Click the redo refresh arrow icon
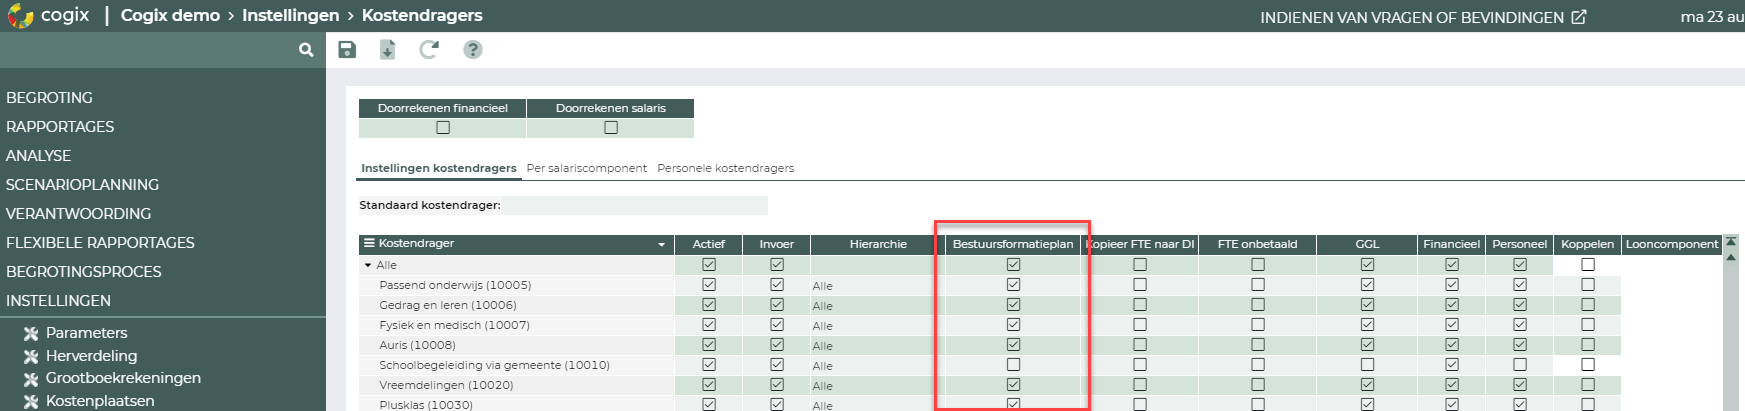The height and width of the screenshot is (411, 1745). pyautogui.click(x=429, y=50)
